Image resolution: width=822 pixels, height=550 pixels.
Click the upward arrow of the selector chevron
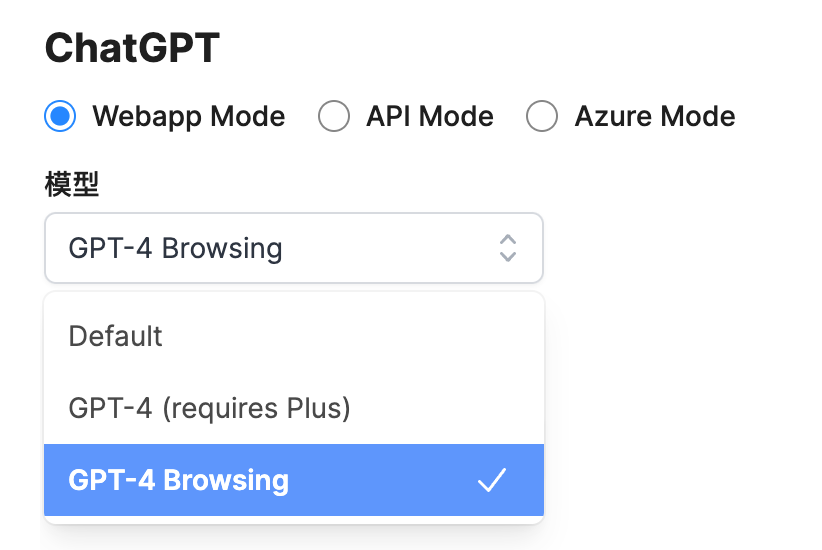pyautogui.click(x=508, y=240)
